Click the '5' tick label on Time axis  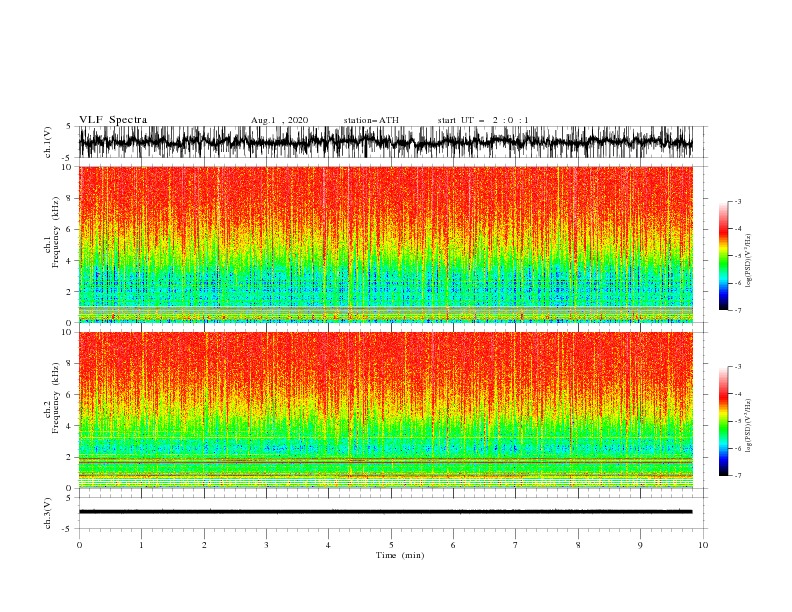[391, 545]
